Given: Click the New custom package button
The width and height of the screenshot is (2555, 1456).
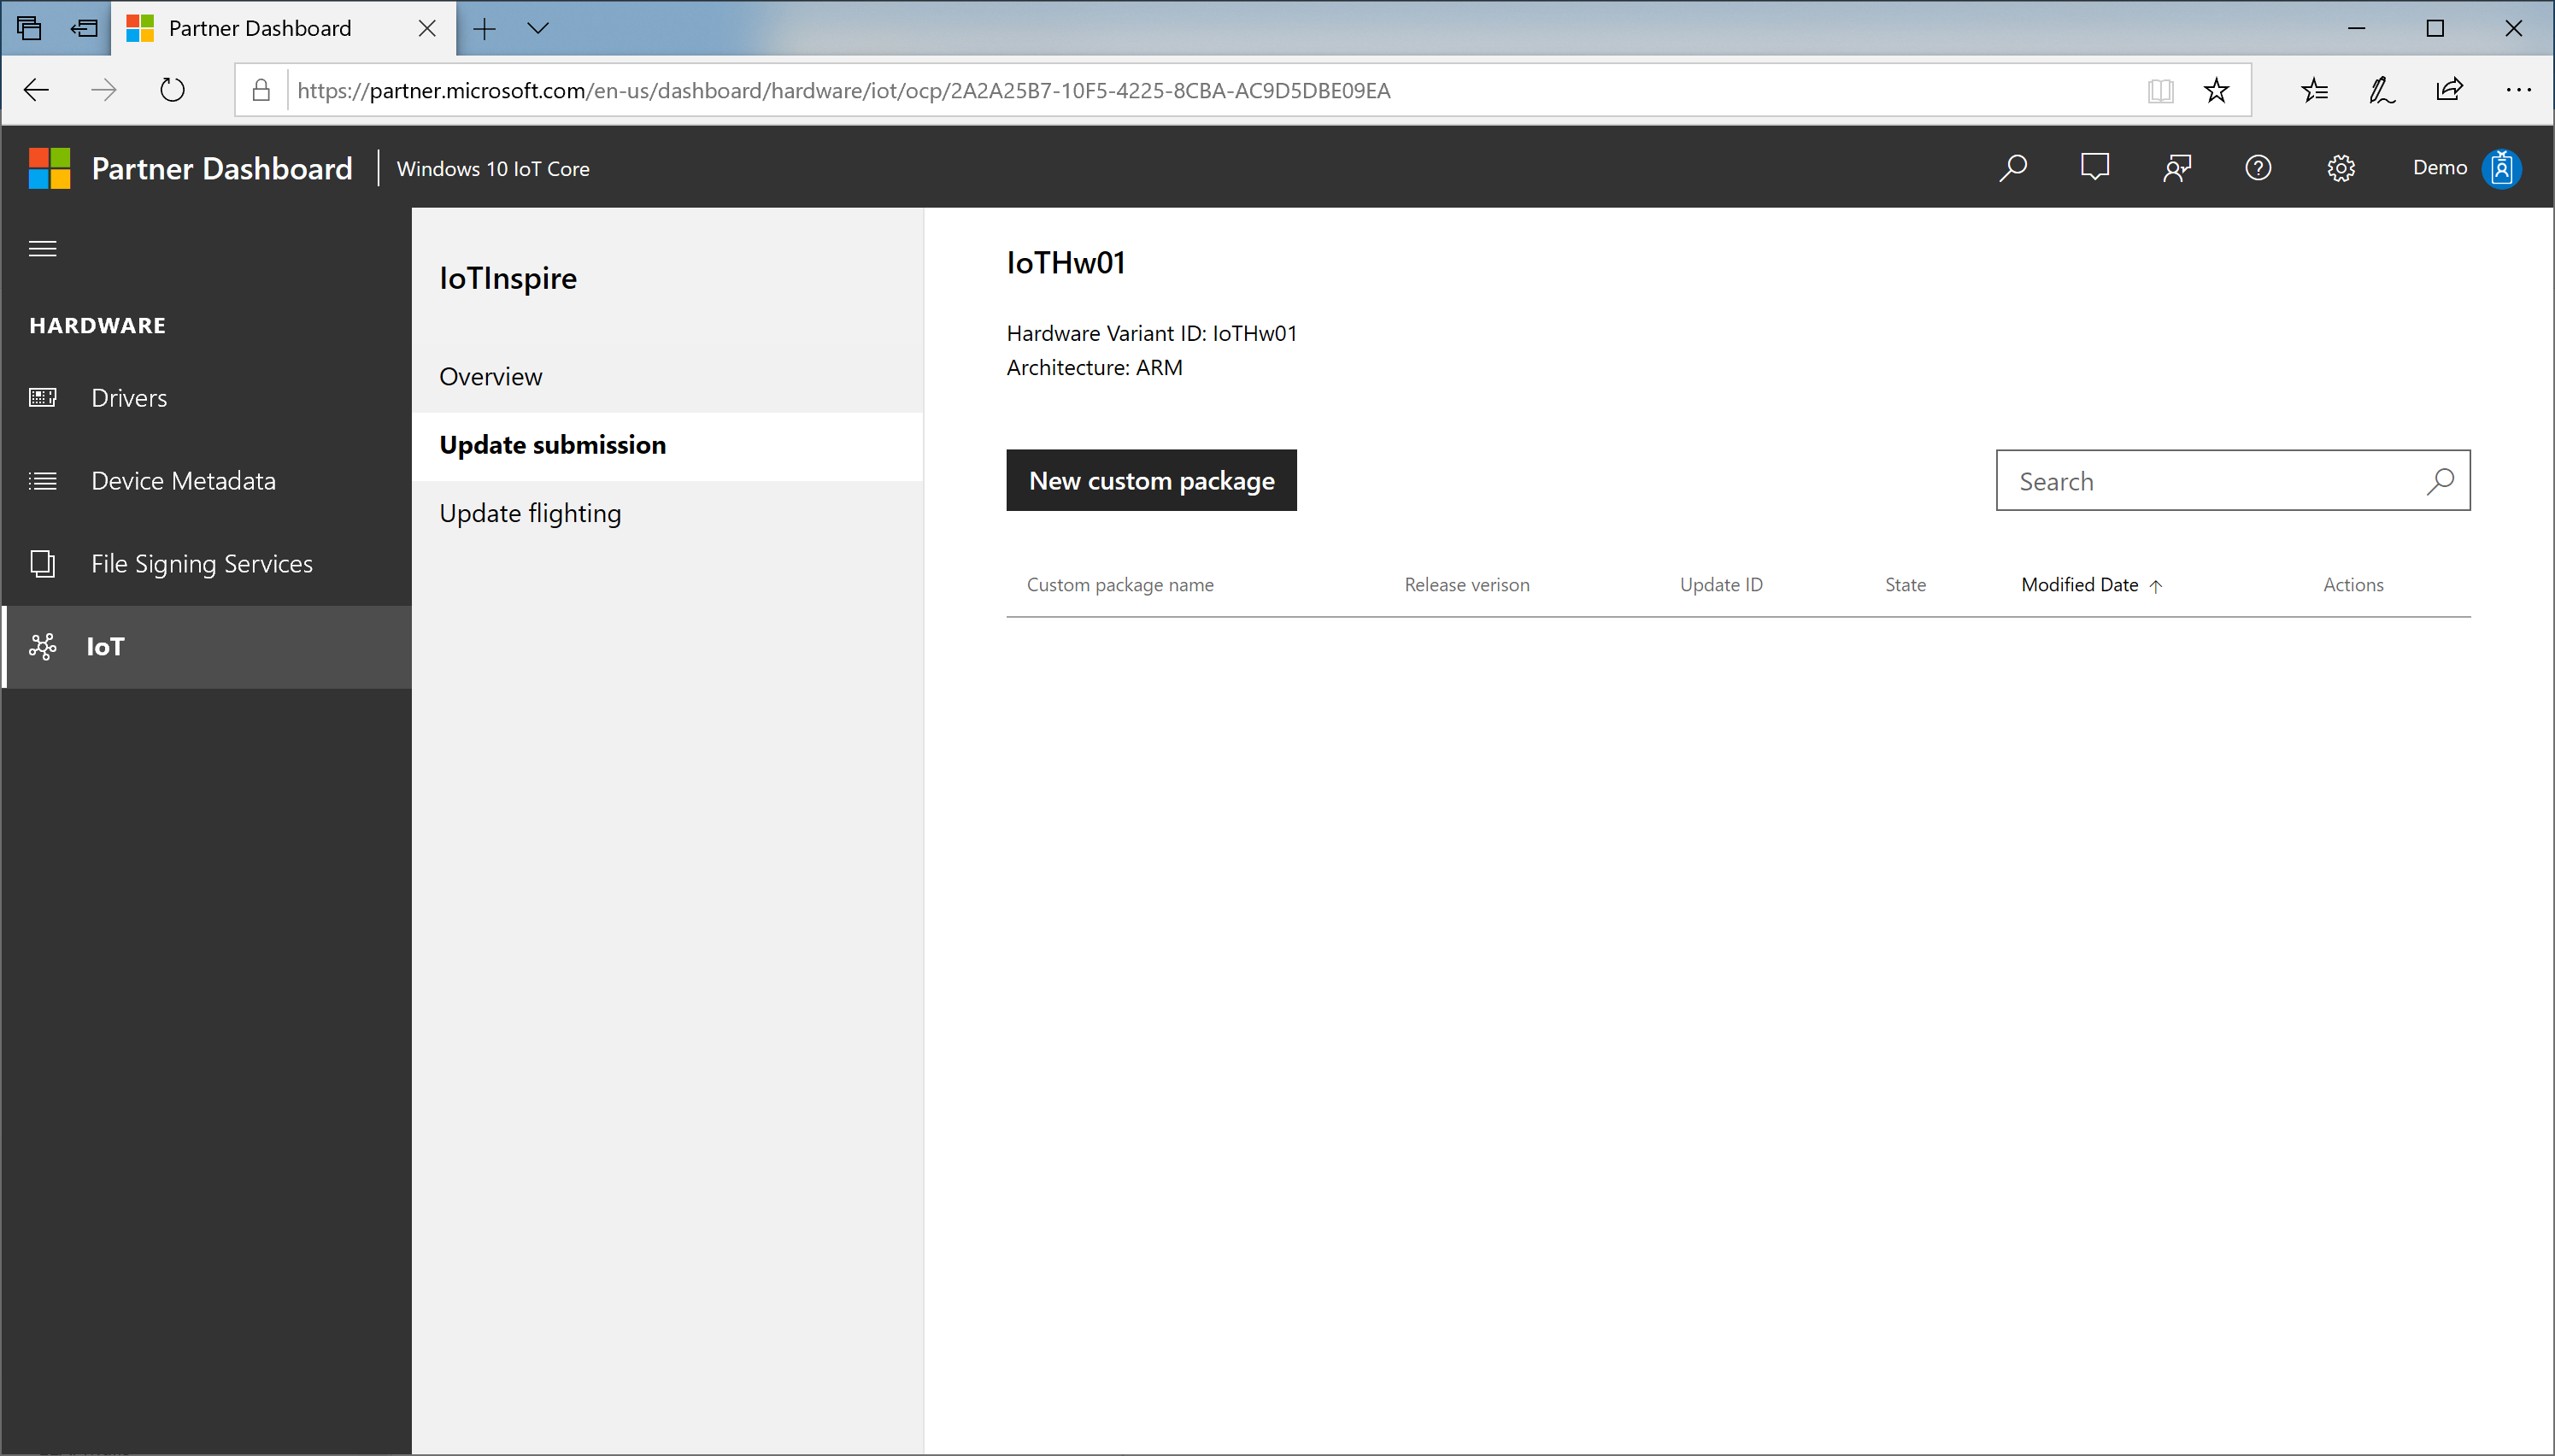Looking at the screenshot, I should point(1151,478).
